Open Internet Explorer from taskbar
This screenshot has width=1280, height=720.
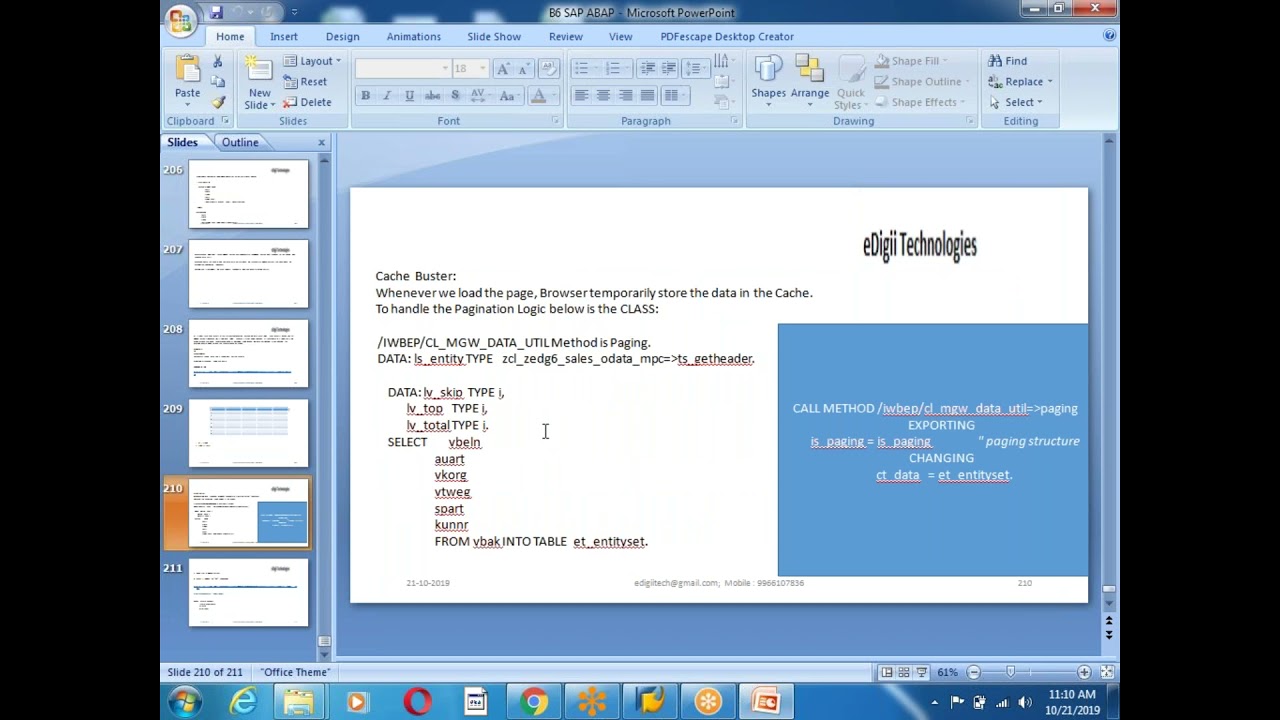[x=243, y=702]
